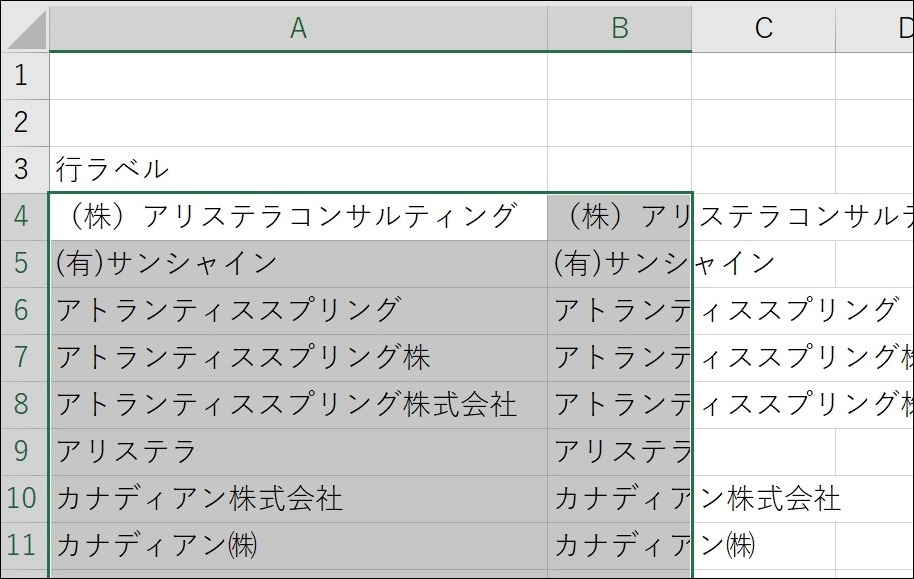Select row 9 header
The image size is (914, 579).
click(x=24, y=452)
